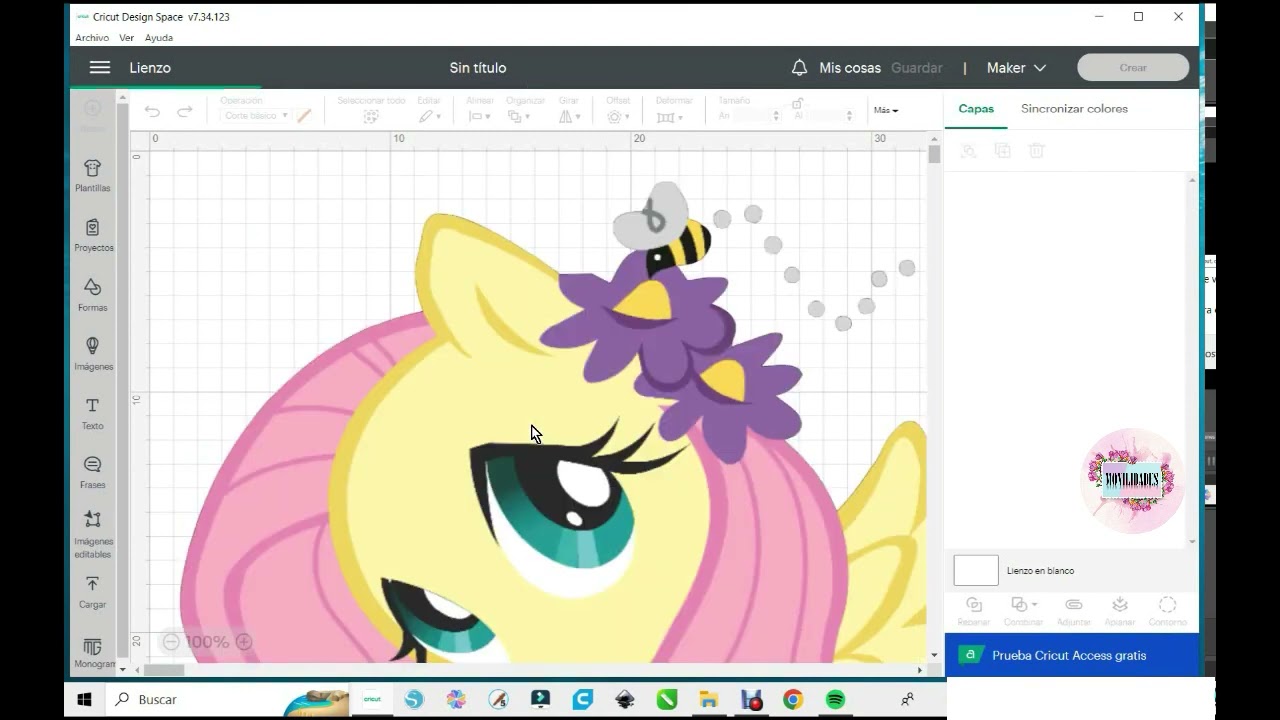Zoom out with minus button
1280x720 pixels.
(x=171, y=642)
